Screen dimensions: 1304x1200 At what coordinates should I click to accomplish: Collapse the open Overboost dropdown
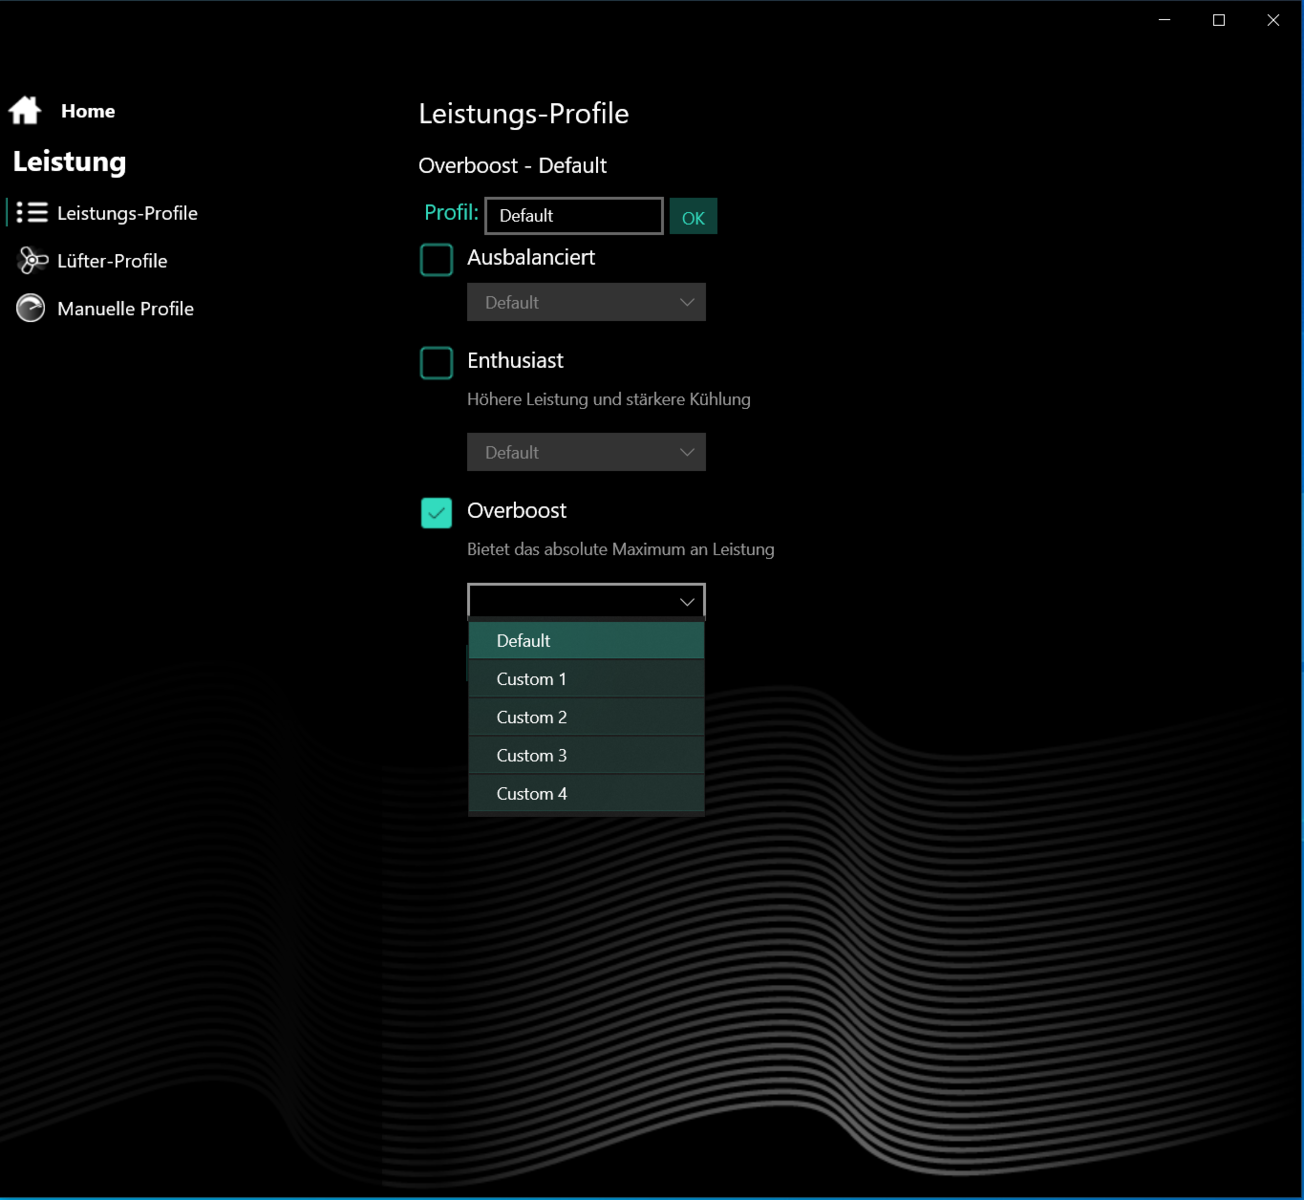586,601
